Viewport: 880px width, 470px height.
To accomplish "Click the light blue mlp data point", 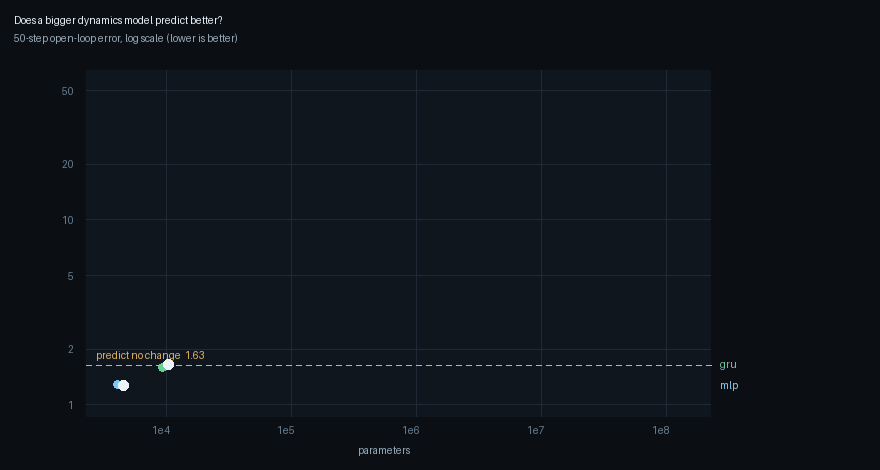I will 117,385.
